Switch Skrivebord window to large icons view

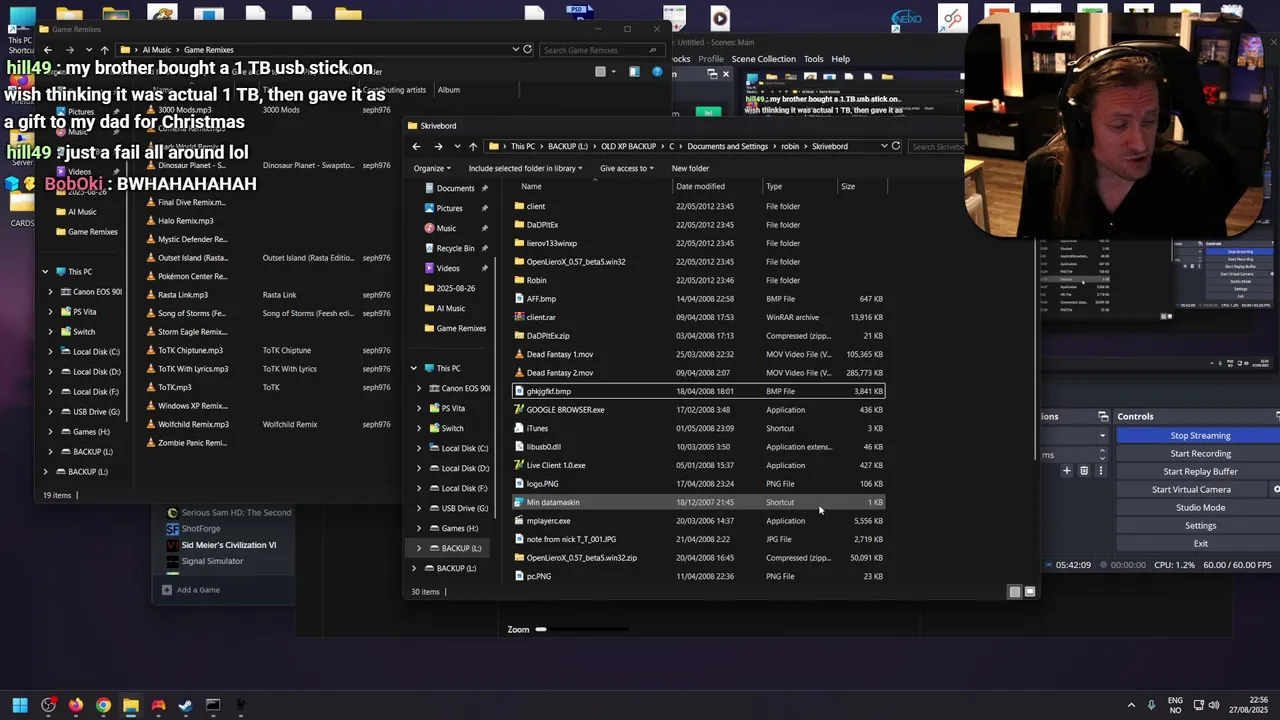(x=1029, y=592)
